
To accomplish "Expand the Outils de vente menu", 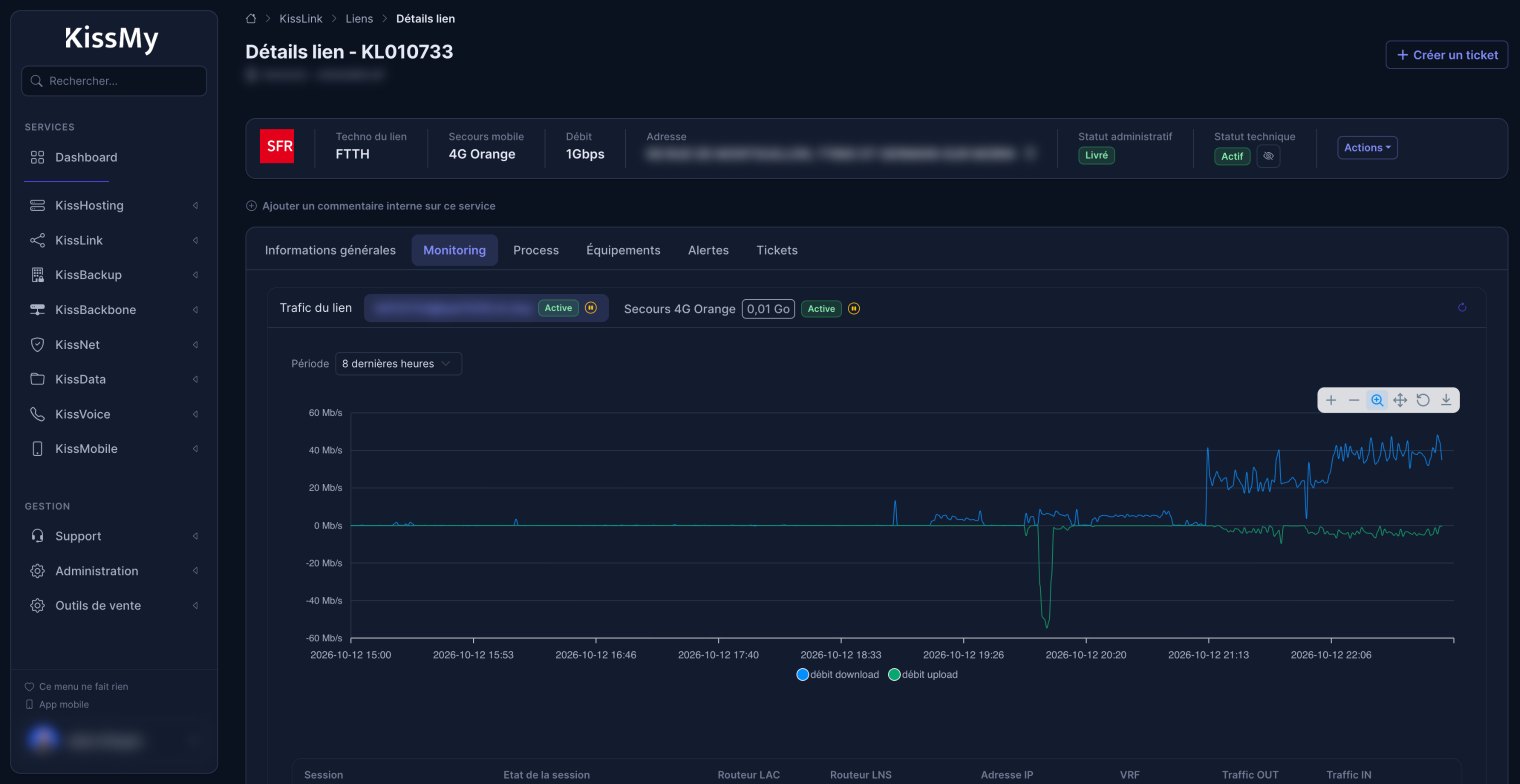I will (x=114, y=606).
